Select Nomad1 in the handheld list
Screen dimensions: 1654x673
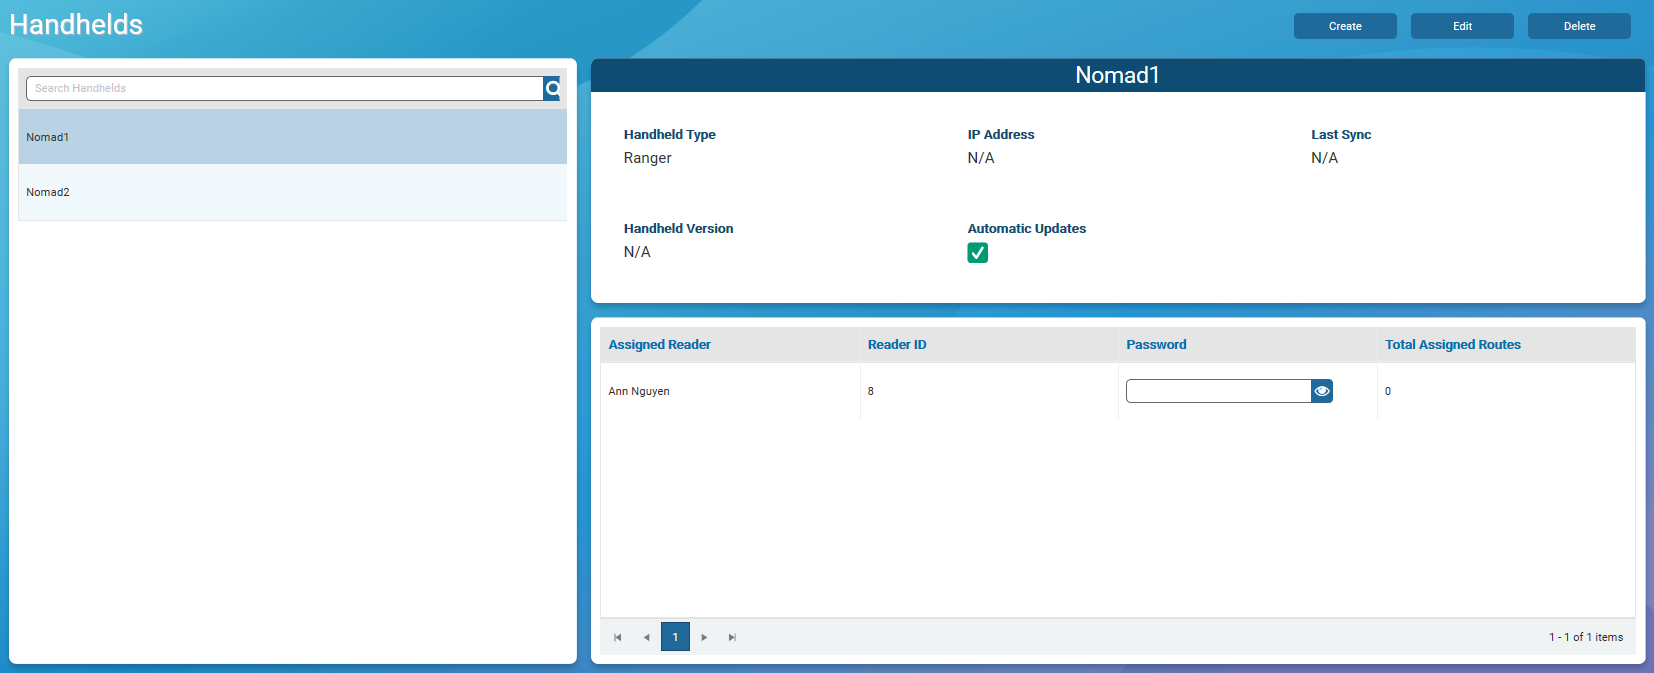click(292, 137)
